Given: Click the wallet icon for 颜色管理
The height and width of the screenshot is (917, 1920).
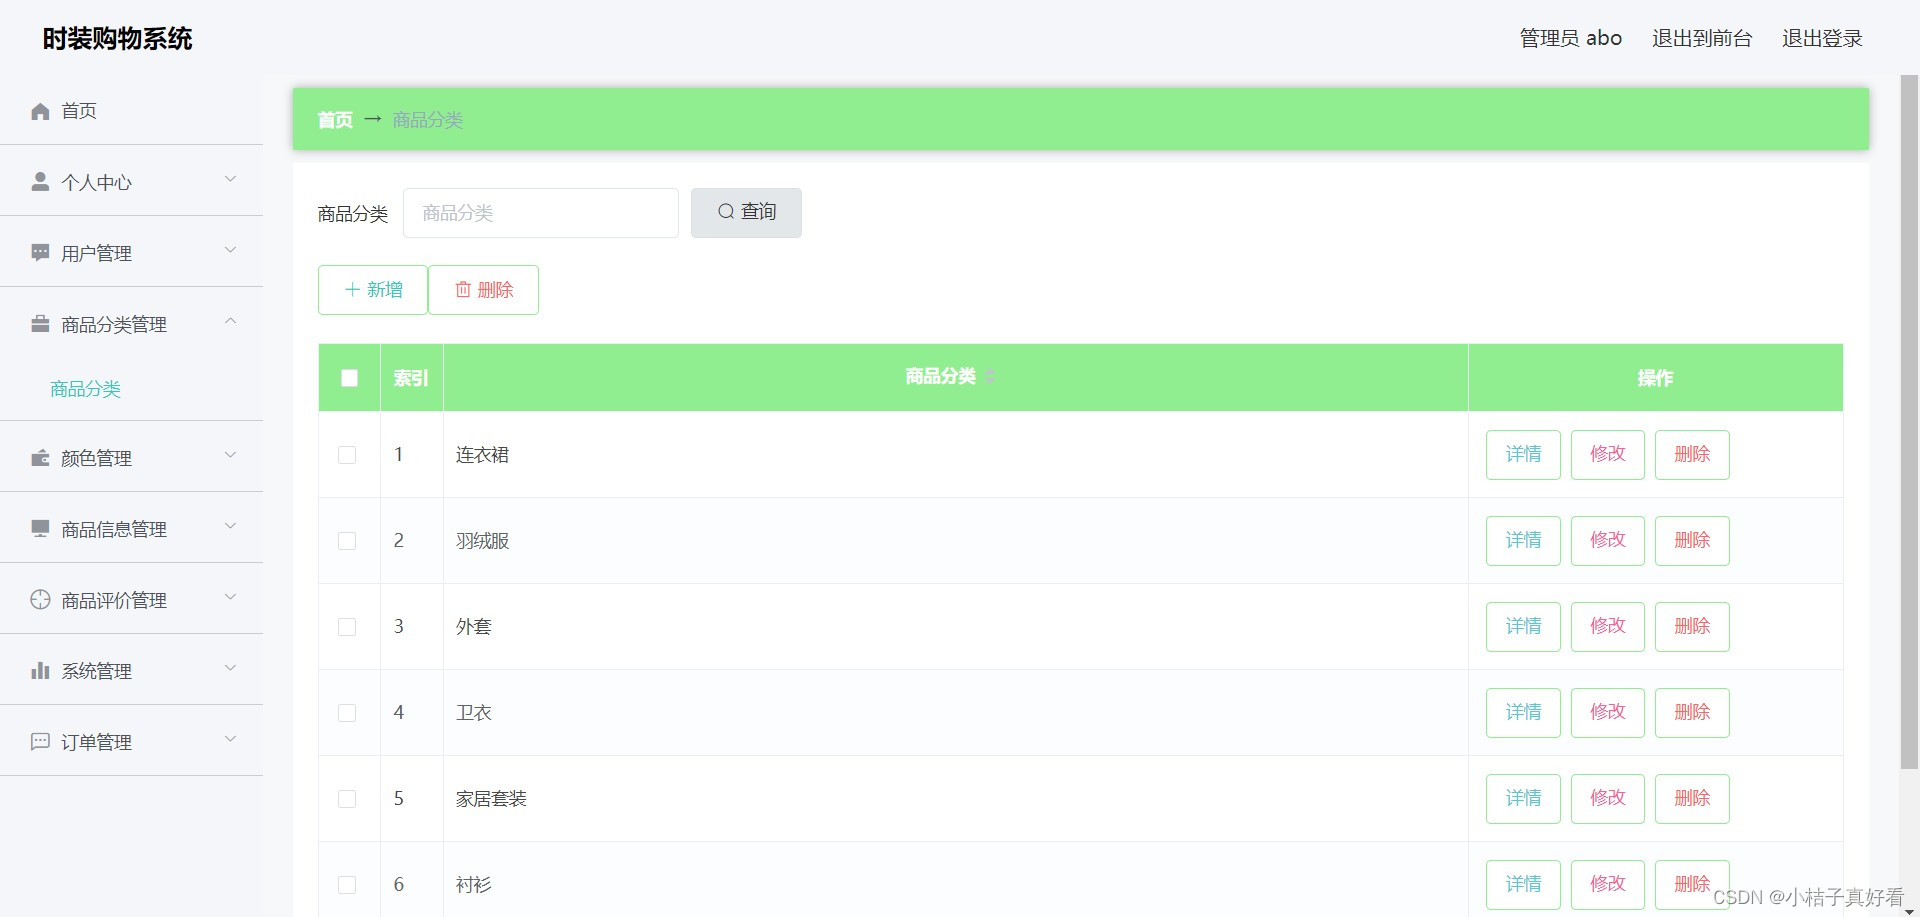Looking at the screenshot, I should coord(40,457).
